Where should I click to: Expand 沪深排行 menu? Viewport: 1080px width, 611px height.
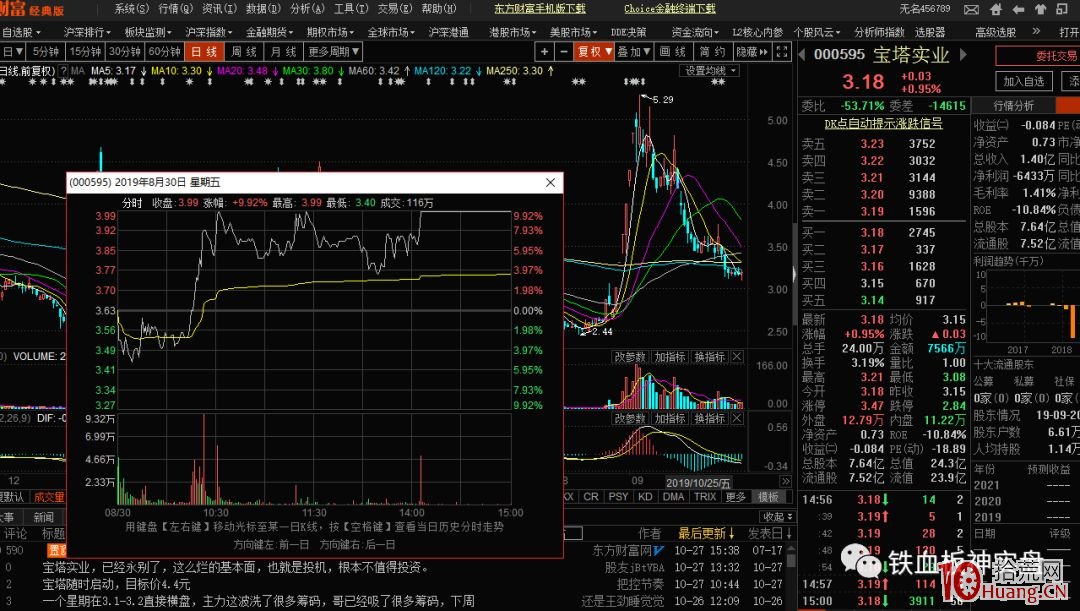tap(87, 32)
